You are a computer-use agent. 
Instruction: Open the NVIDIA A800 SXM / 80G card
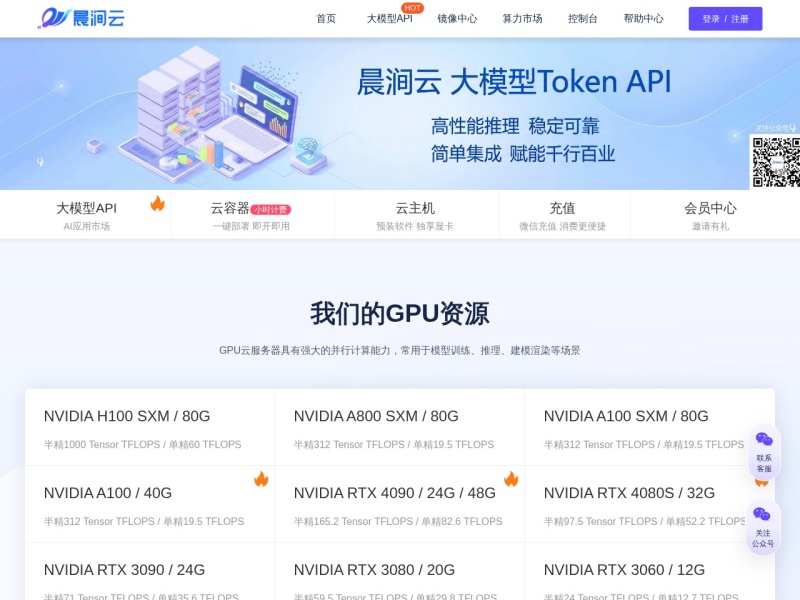399,427
